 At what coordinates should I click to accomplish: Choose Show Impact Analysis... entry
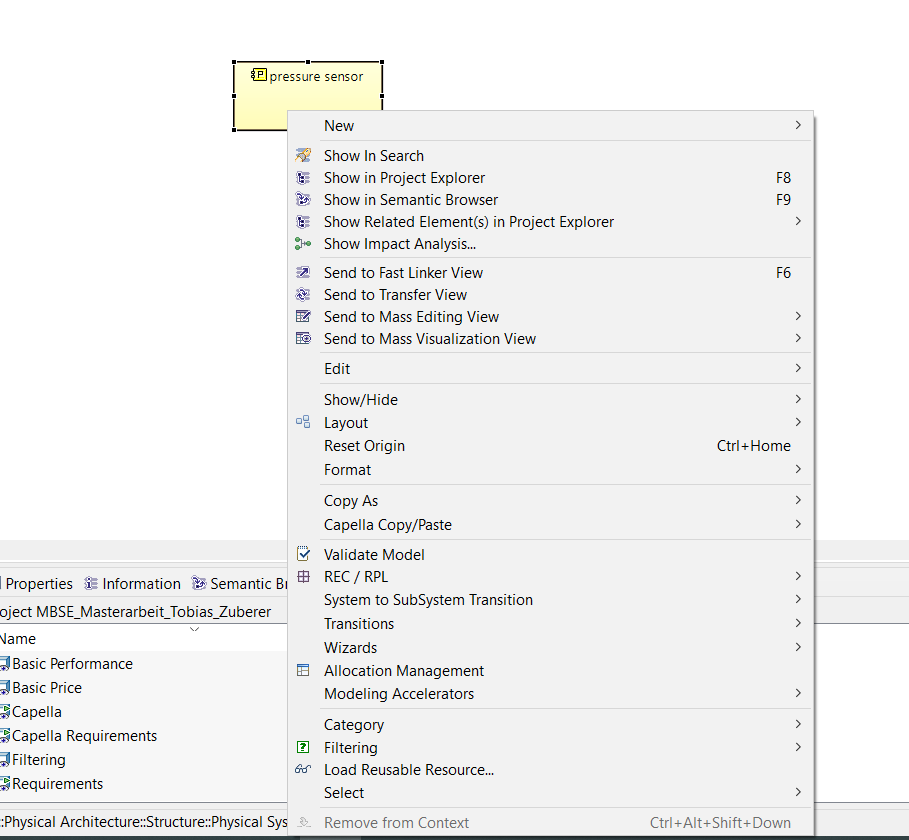(x=551, y=244)
